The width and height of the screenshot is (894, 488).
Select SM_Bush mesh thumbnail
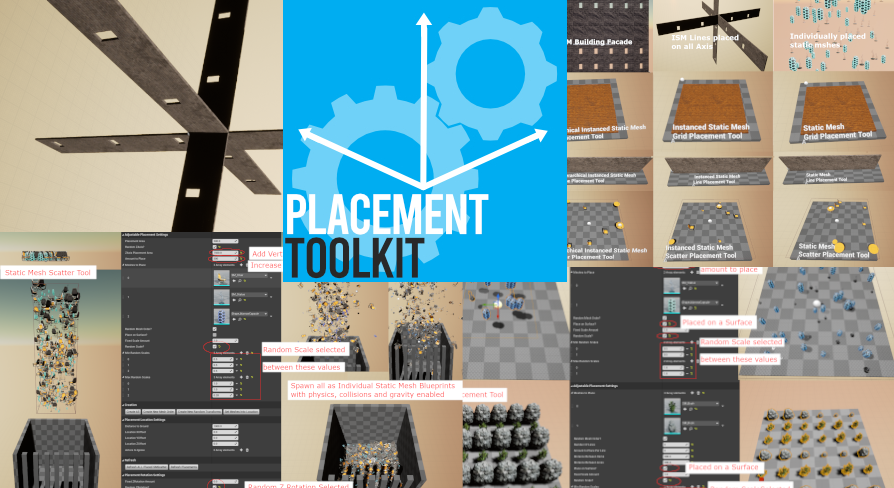(672, 406)
